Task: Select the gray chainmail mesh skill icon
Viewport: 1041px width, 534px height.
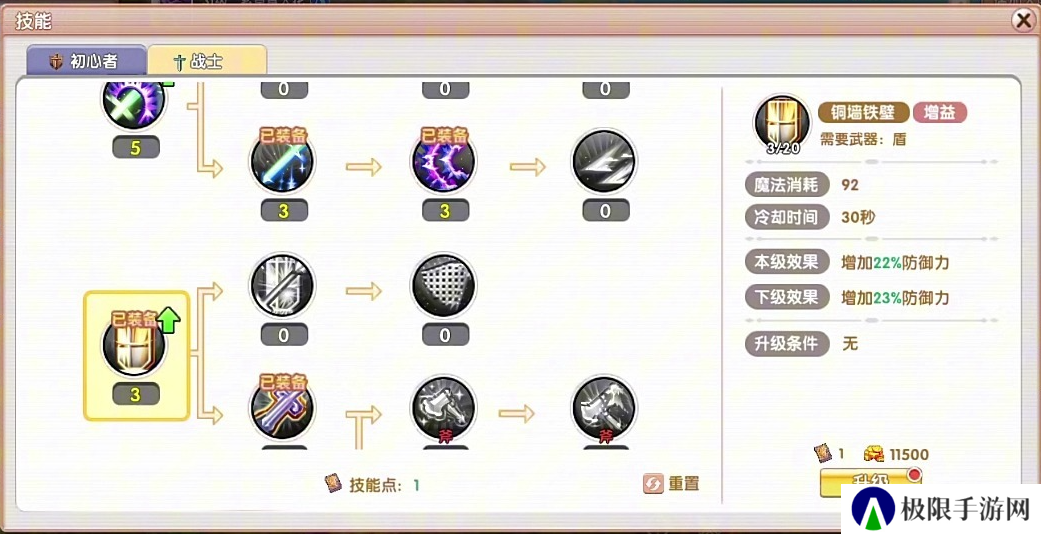Action: [444, 286]
